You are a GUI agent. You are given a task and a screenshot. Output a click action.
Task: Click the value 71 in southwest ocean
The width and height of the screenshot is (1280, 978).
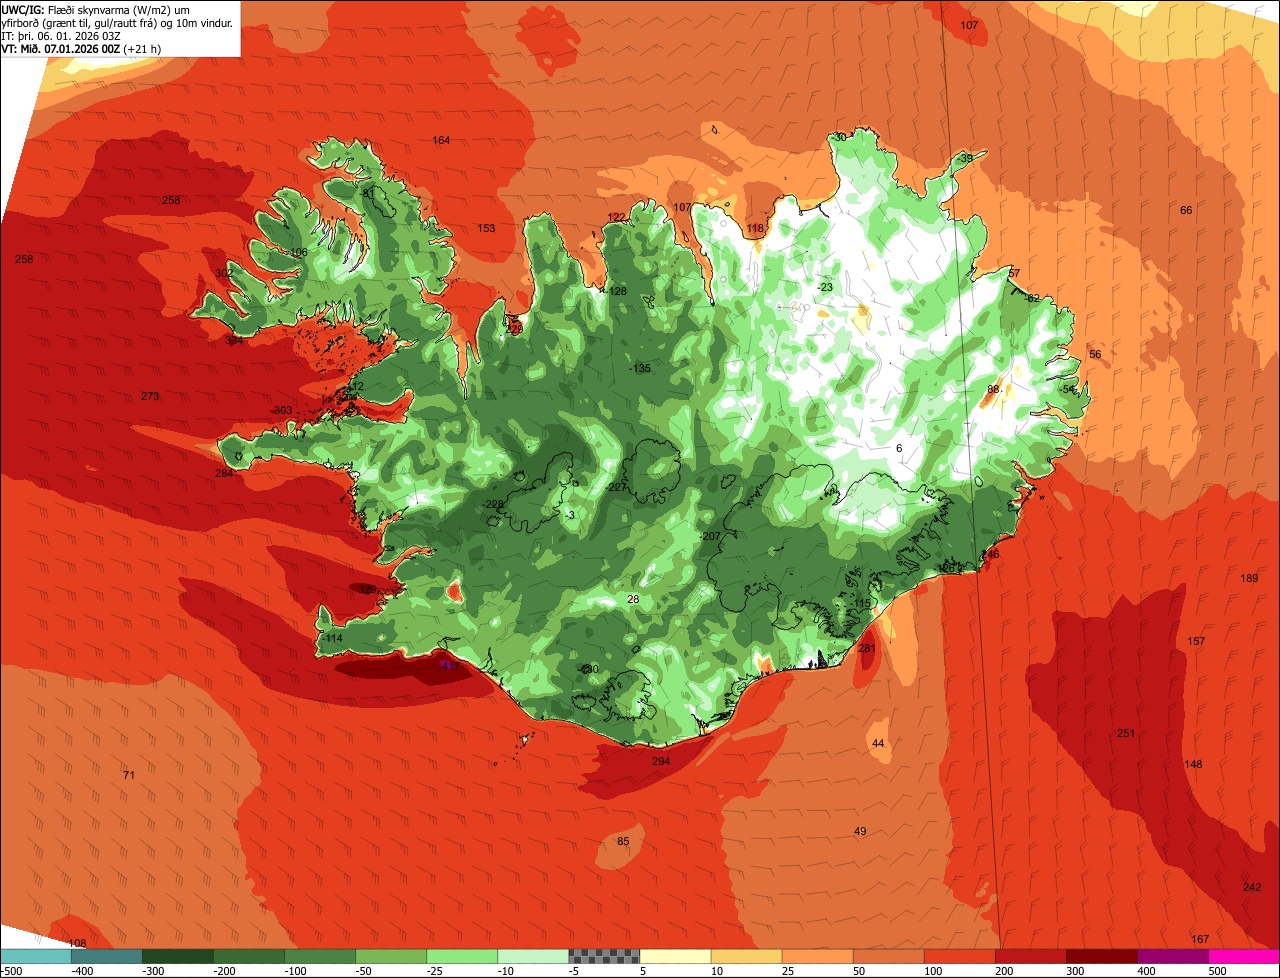pyautogui.click(x=128, y=776)
